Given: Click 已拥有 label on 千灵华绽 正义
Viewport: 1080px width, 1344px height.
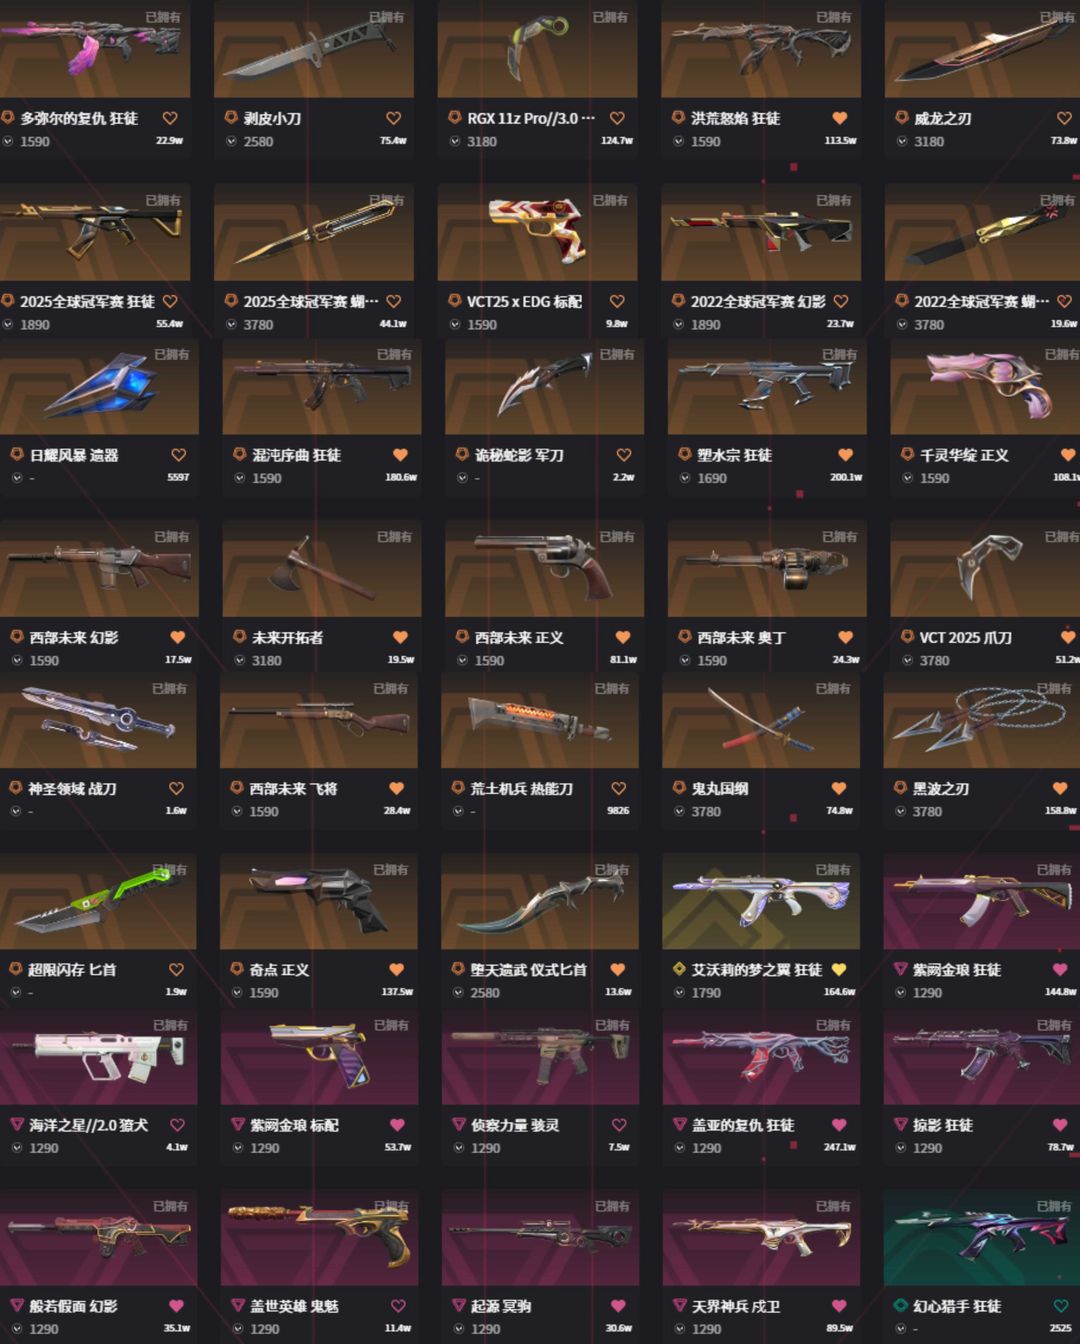Looking at the screenshot, I should pyautogui.click(x=1062, y=354).
